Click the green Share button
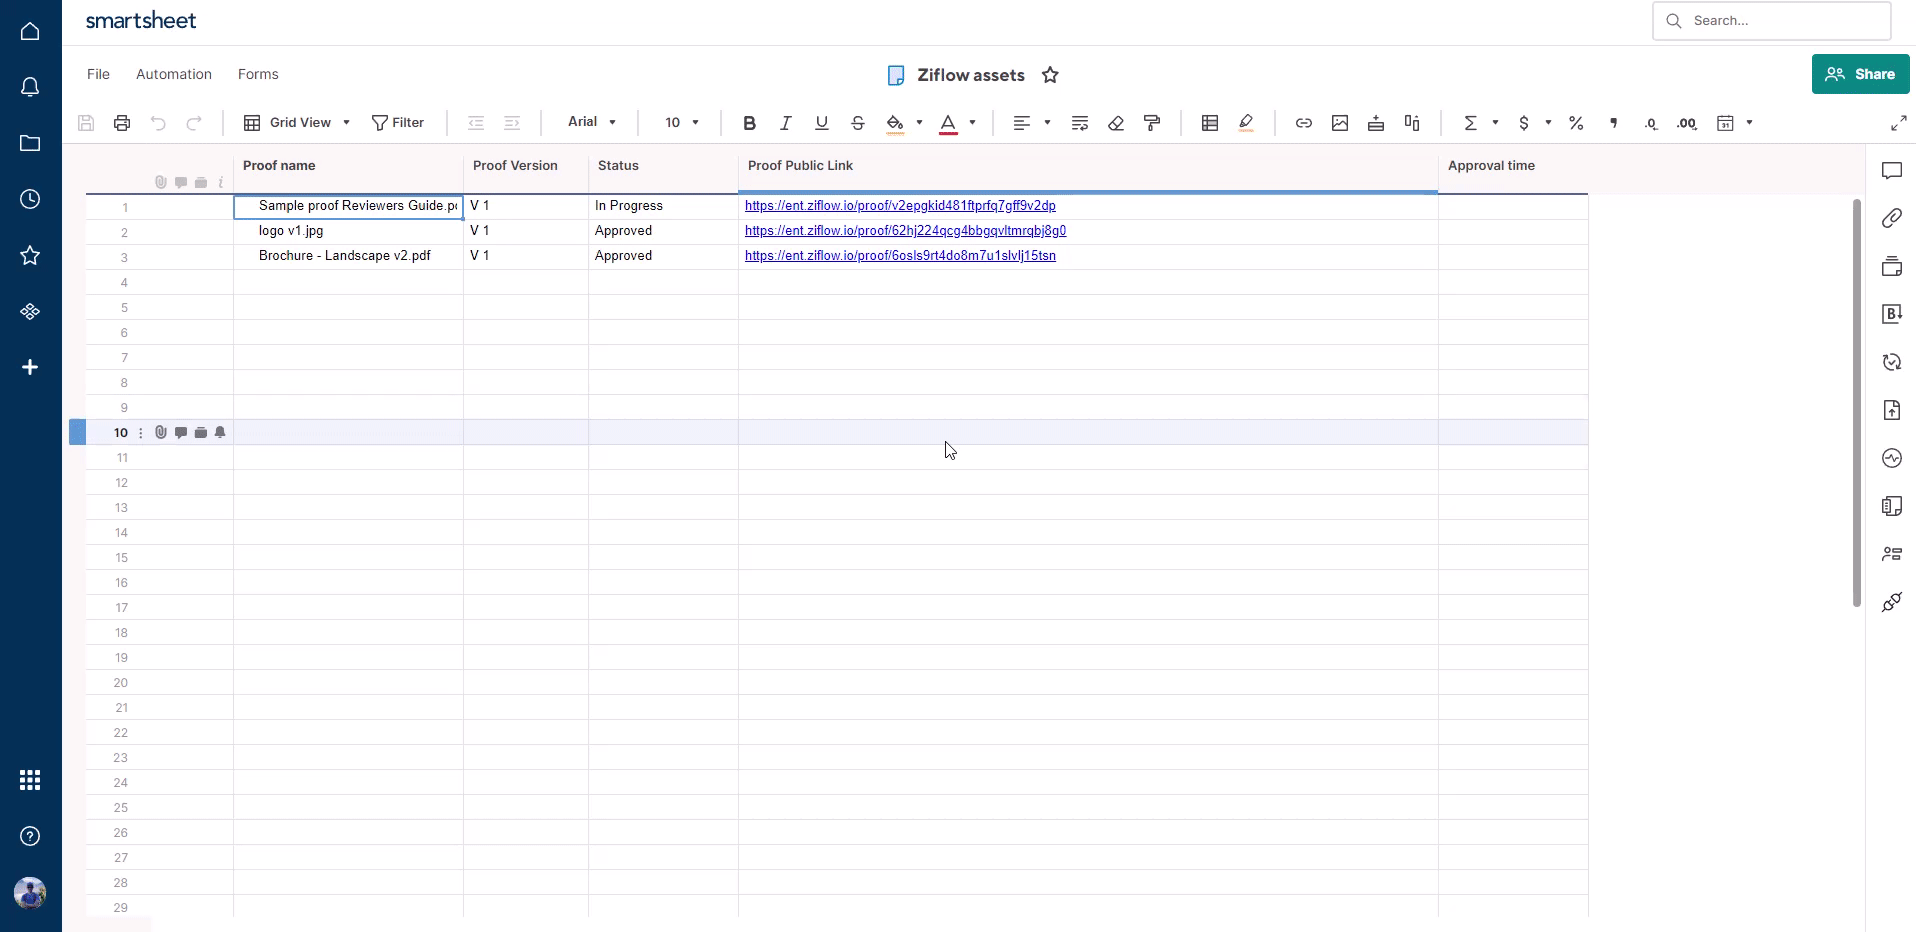The width and height of the screenshot is (1916, 932). pyautogui.click(x=1859, y=74)
